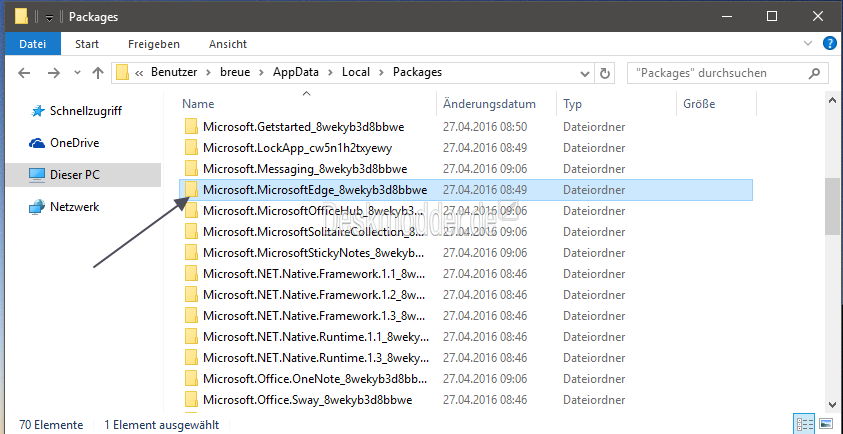Switch to details view in status bar
The height and width of the screenshot is (434, 843).
coord(804,425)
